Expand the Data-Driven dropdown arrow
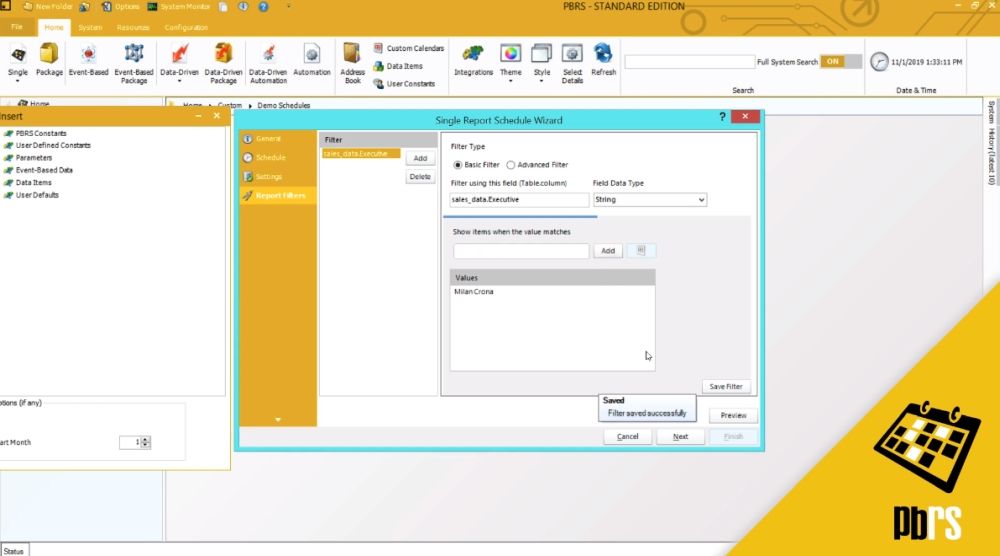The width and height of the screenshot is (1000, 556). click(179, 82)
